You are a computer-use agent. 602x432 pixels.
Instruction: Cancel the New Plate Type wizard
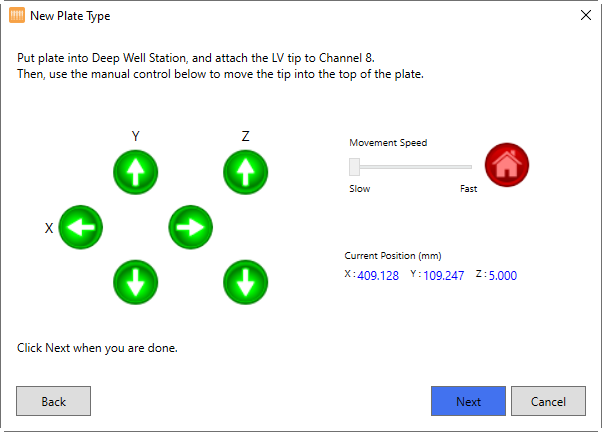[x=548, y=401]
